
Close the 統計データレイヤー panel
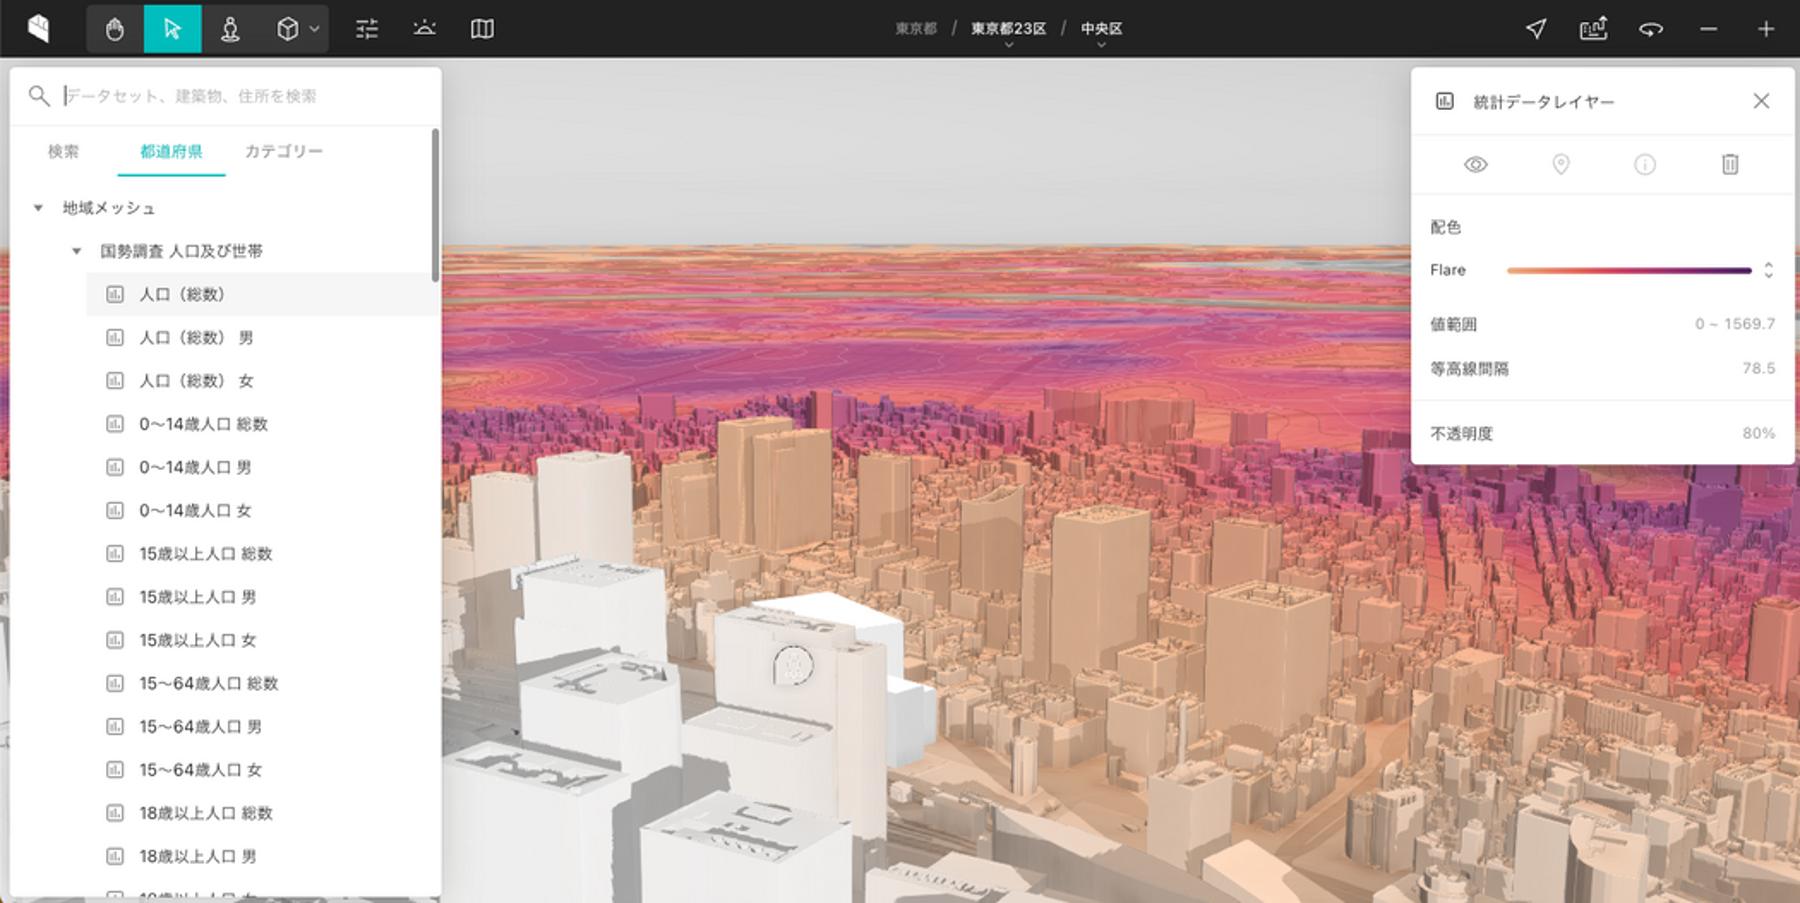tap(1761, 101)
